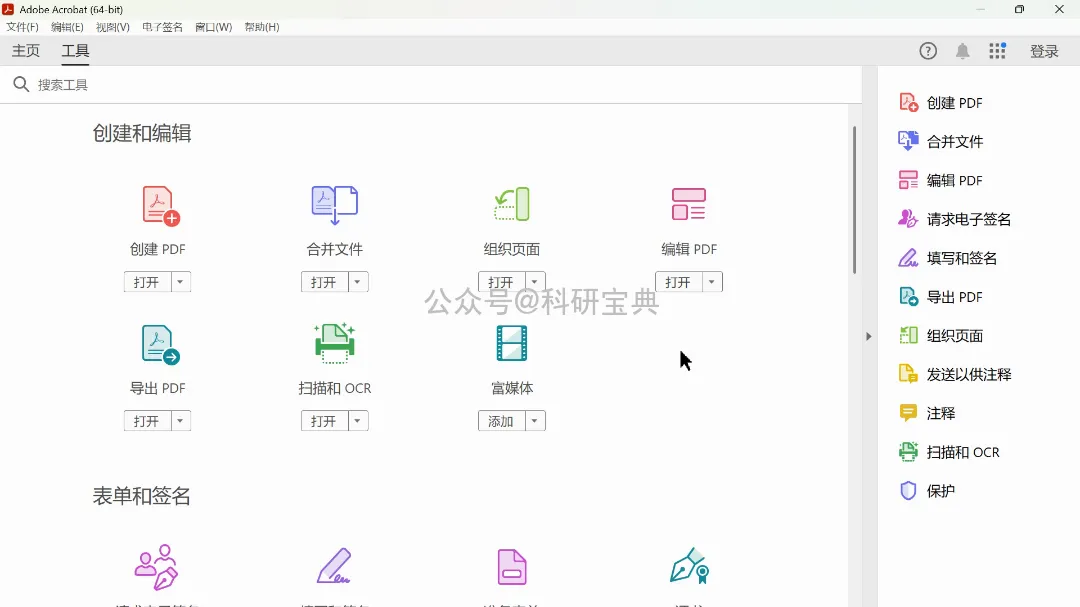
Task: Expand dropdown arrow beside 扫描和 OCR 打开 button
Action: [357, 420]
